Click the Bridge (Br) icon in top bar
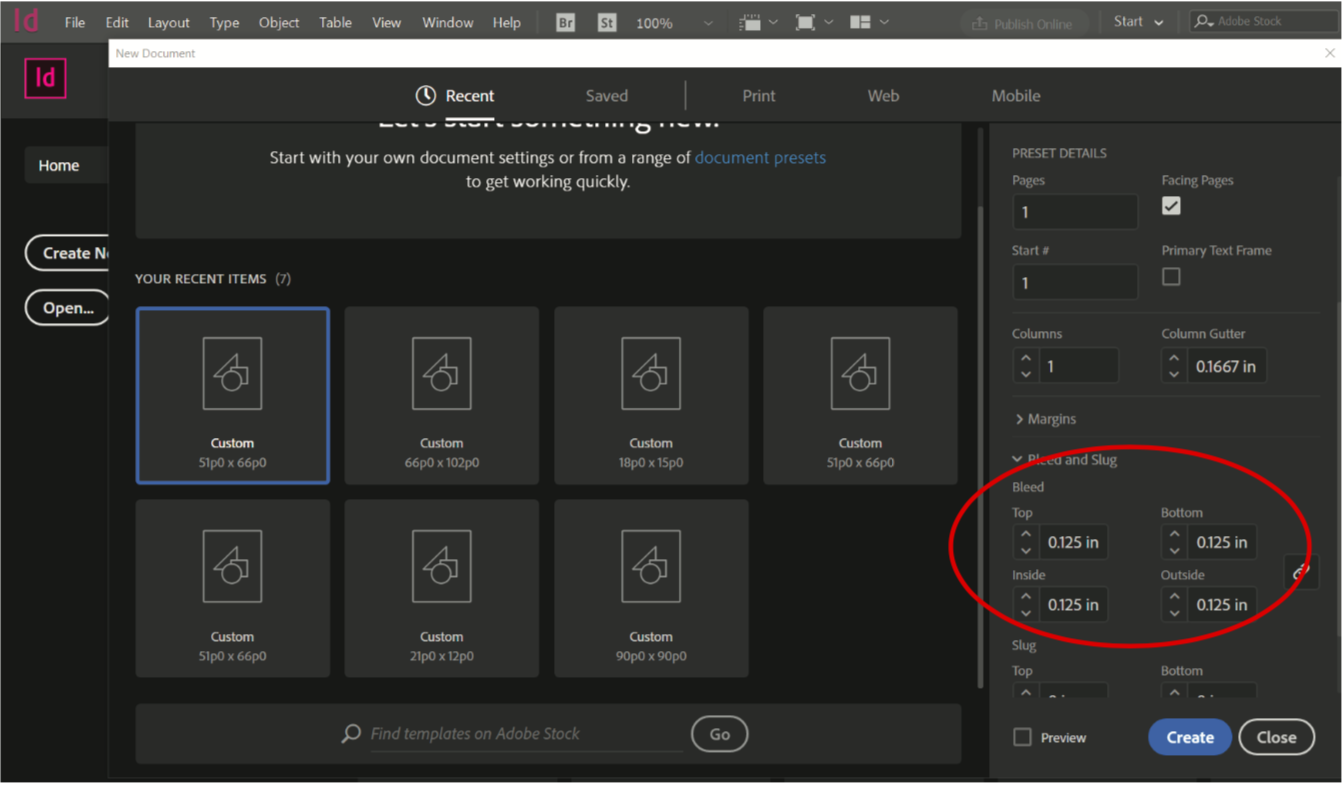This screenshot has width=1343, height=786. tap(565, 22)
